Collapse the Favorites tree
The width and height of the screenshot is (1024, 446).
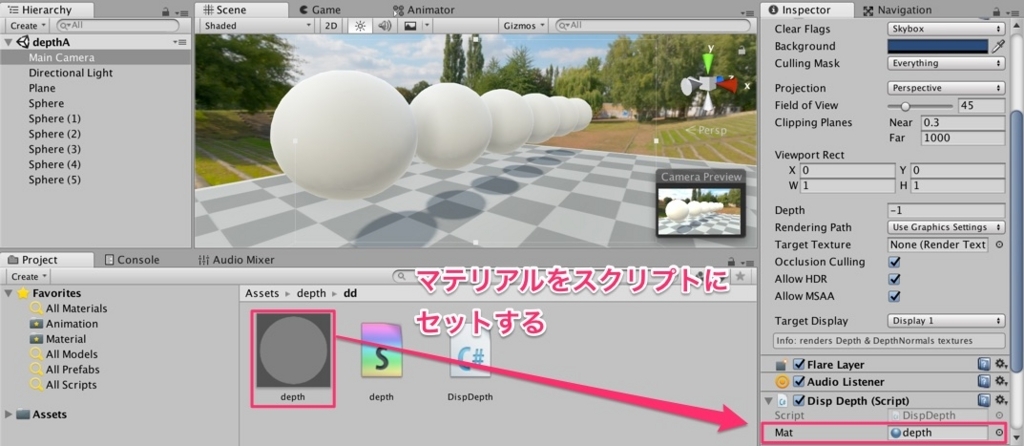[x=8, y=293]
